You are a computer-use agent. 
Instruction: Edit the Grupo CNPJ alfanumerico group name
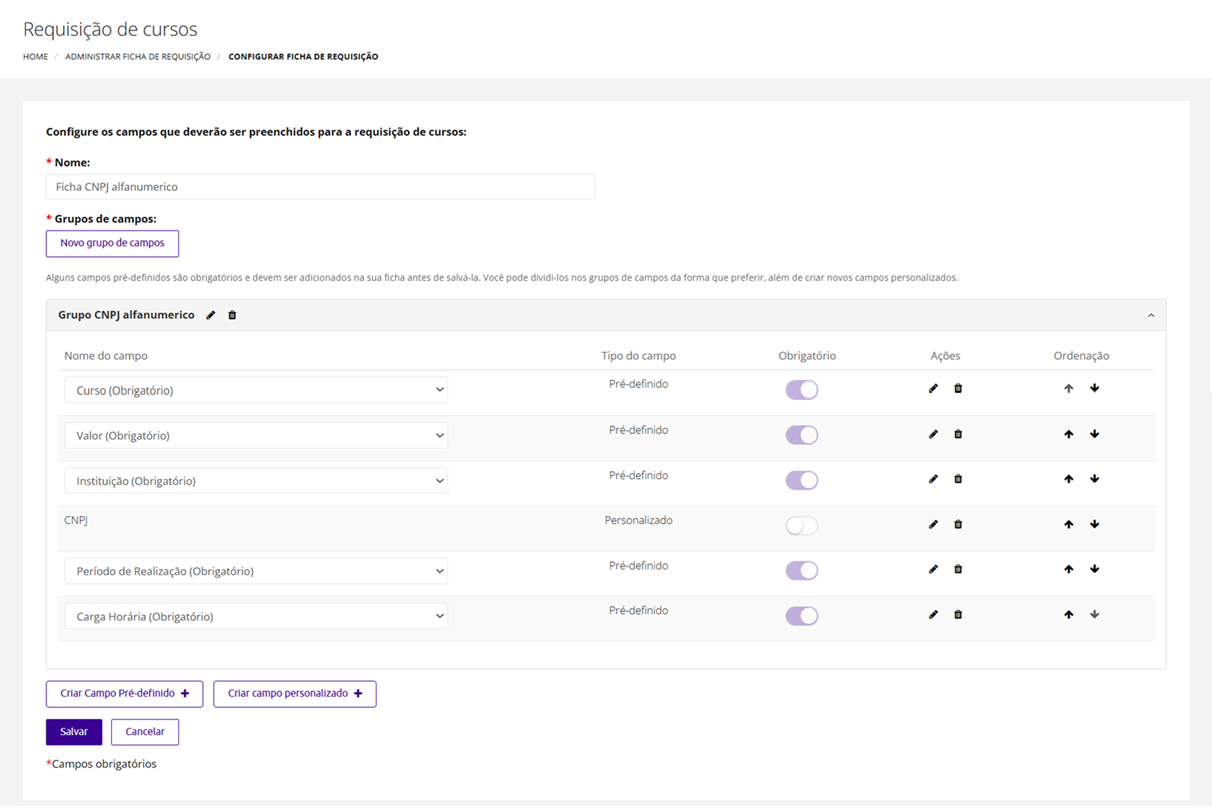click(x=211, y=315)
